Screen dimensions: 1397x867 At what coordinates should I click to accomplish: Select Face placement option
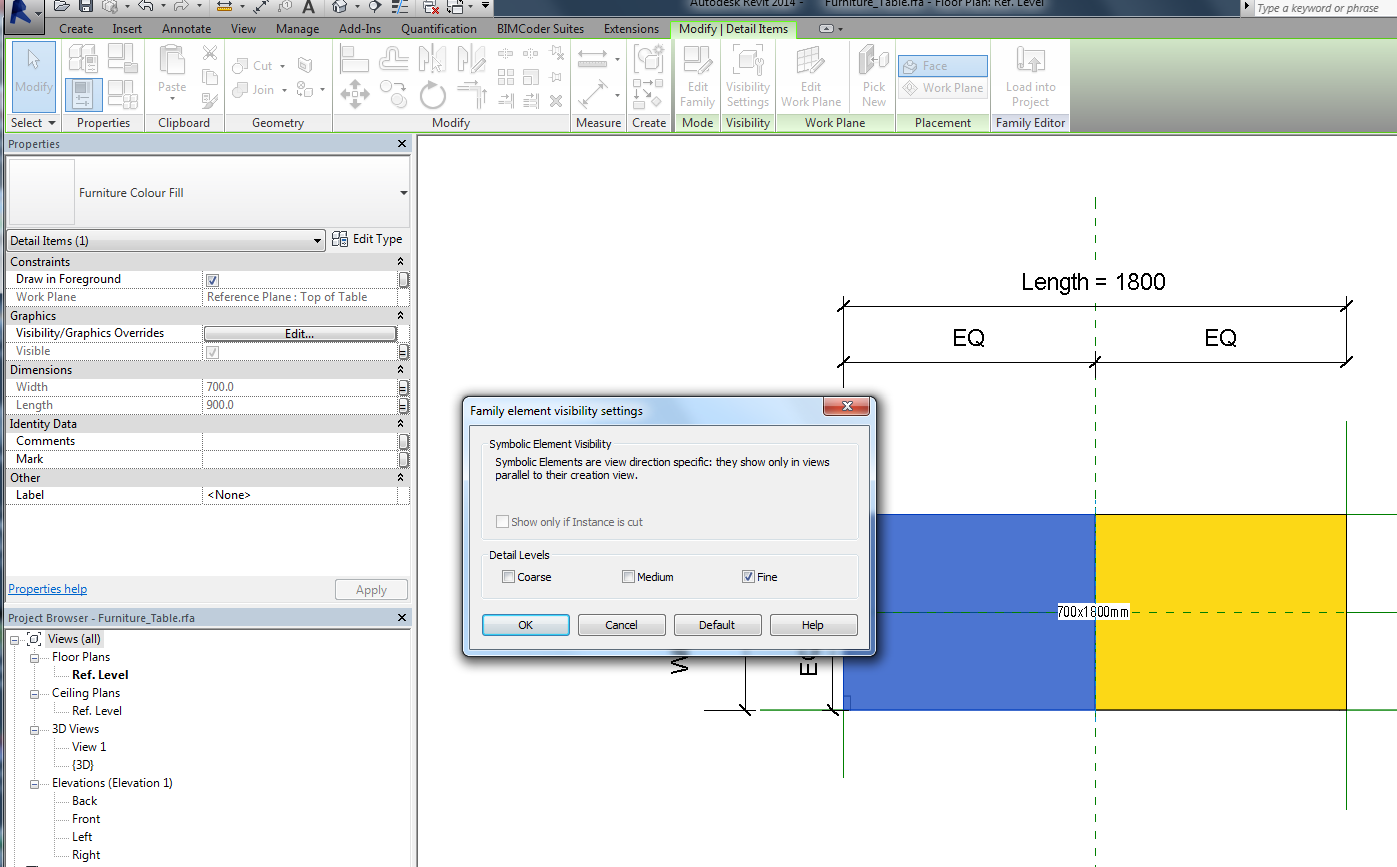click(943, 66)
